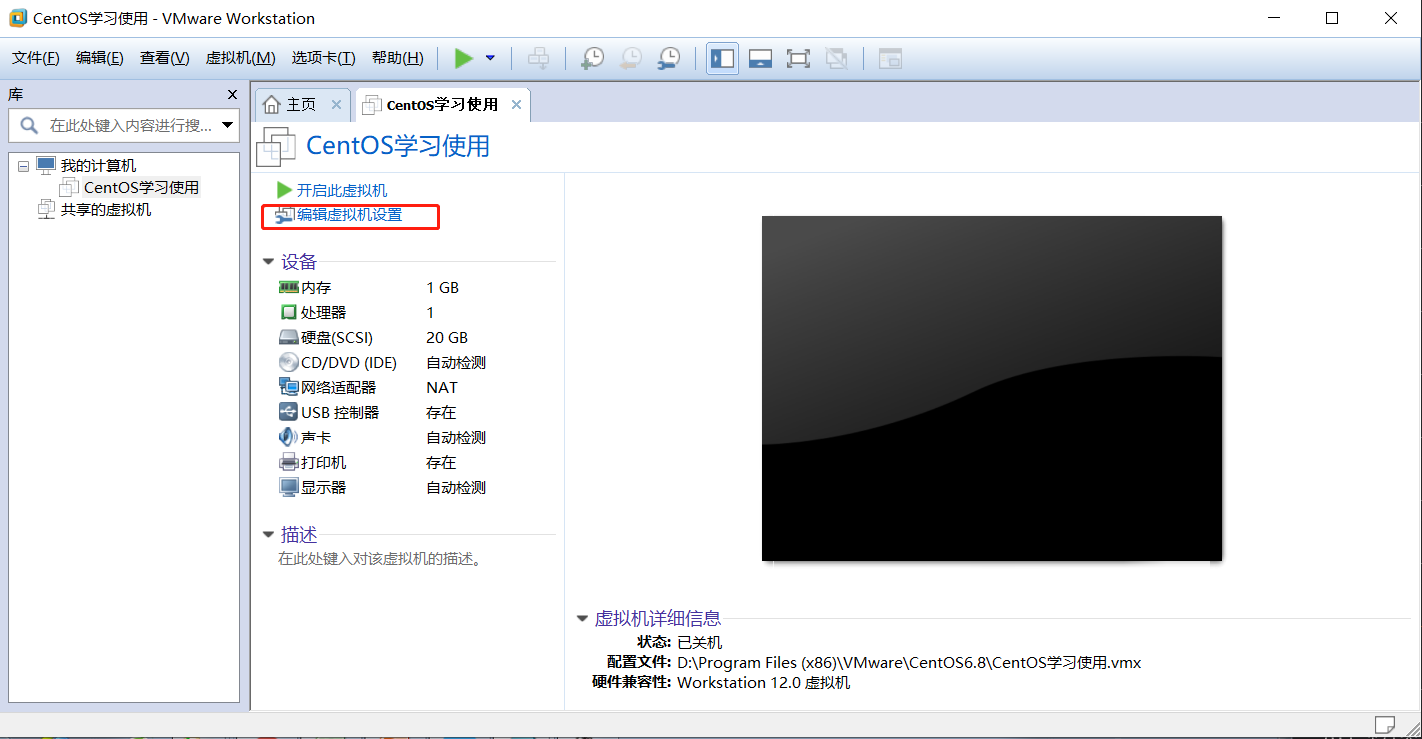Screen dimensions: 1422x739
Task: Collapse the 描述 section
Action: tap(268, 535)
